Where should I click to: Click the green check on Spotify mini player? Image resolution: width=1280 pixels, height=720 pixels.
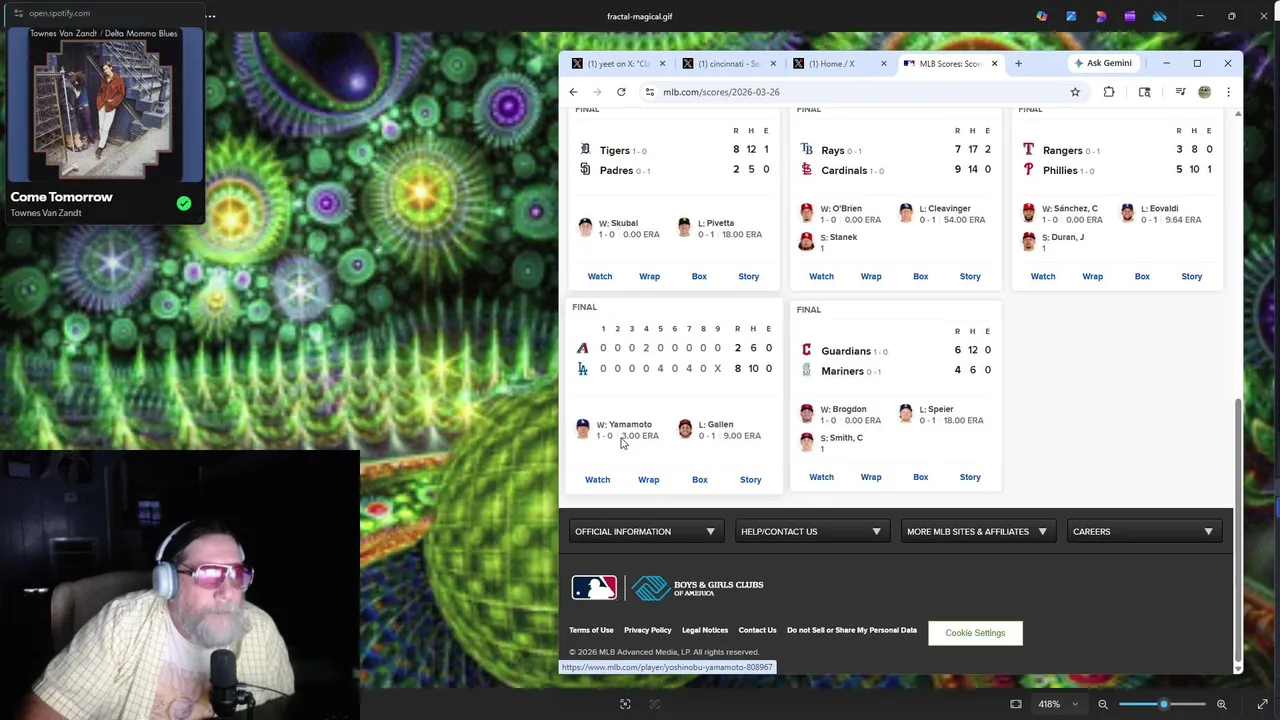coord(184,203)
